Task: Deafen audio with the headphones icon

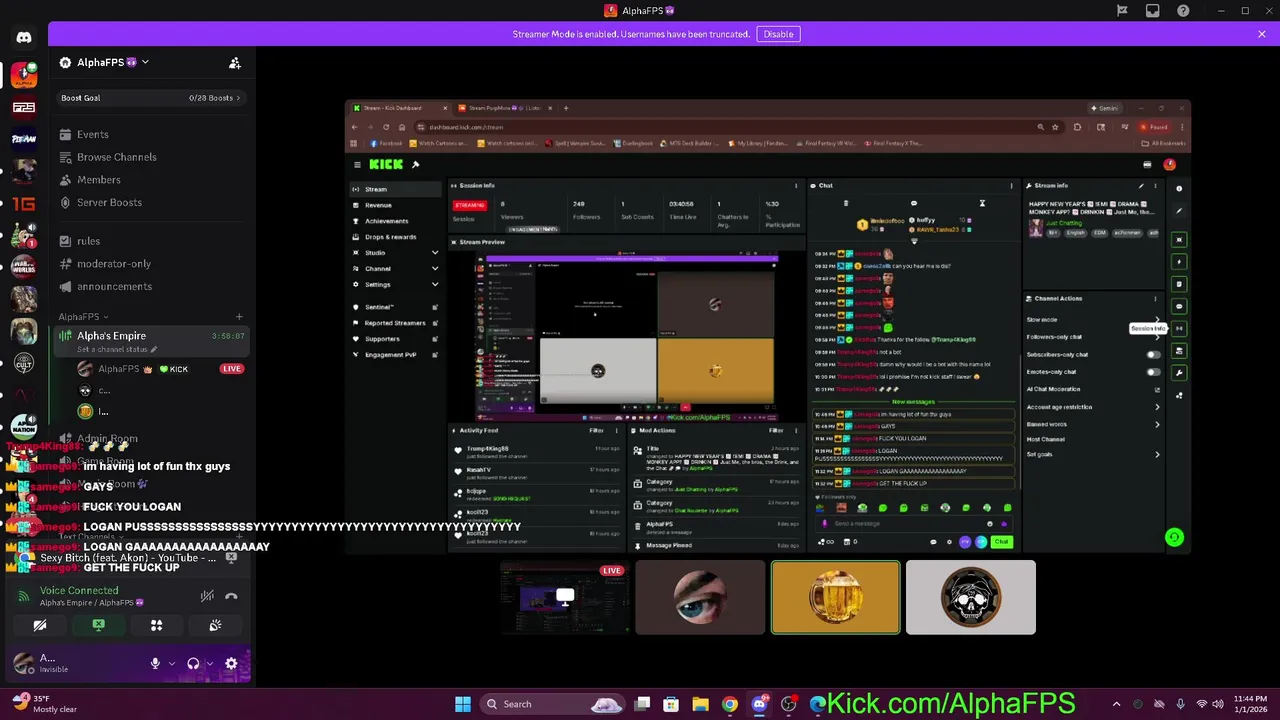Action: [193, 663]
